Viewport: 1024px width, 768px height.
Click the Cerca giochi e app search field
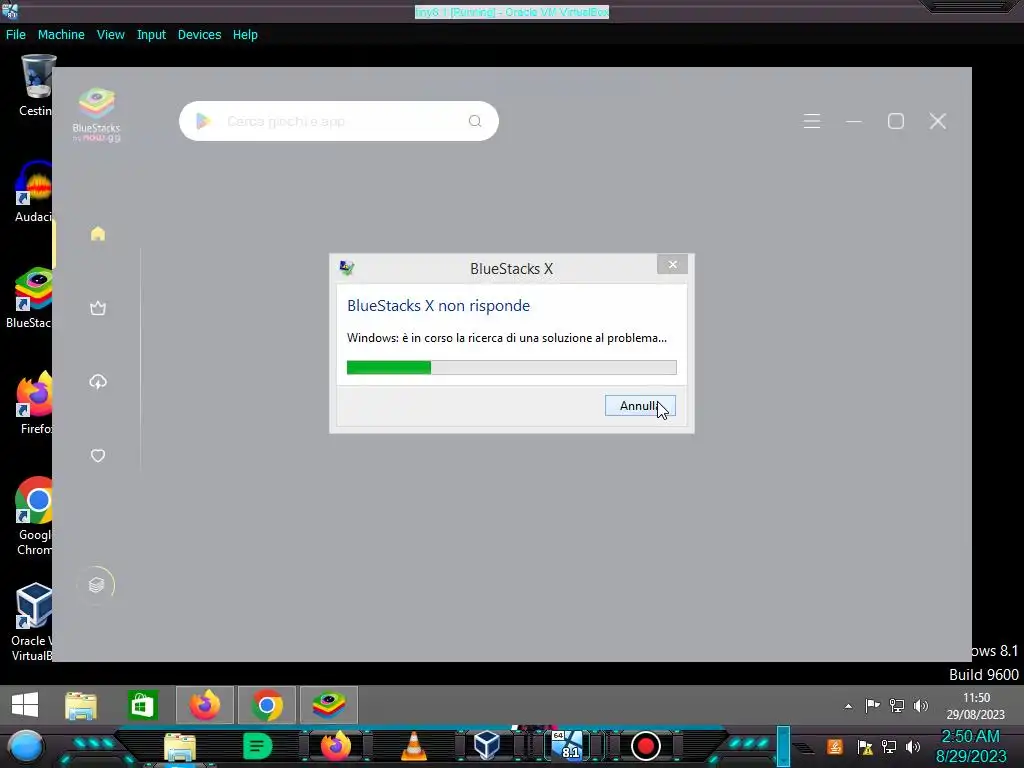pos(339,121)
